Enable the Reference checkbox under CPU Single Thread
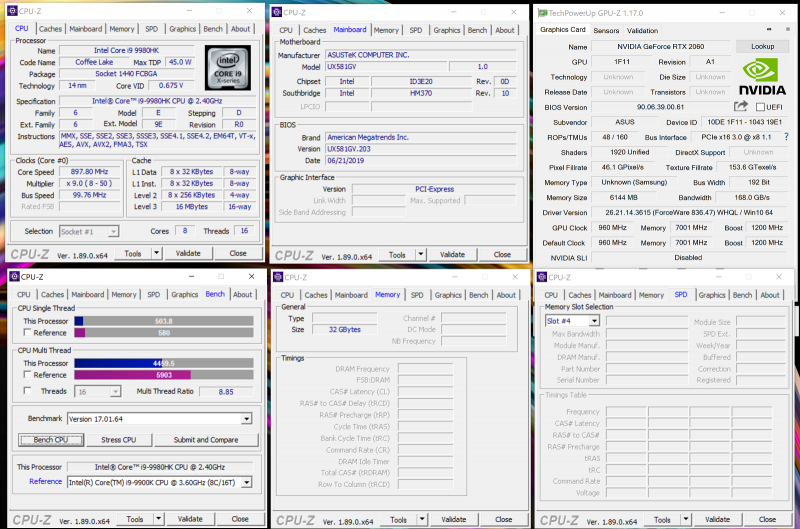The image size is (800, 529). tap(28, 333)
